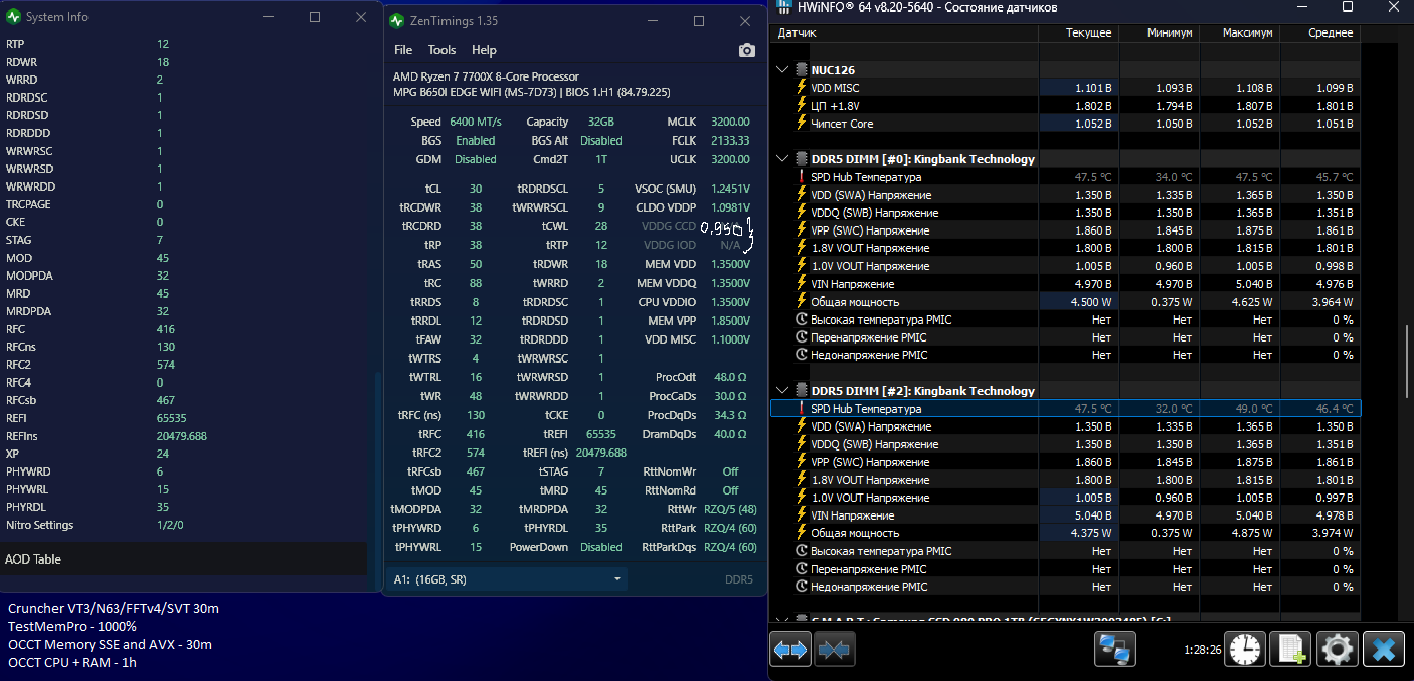Open the ZenTimings Tools menu

[442, 50]
